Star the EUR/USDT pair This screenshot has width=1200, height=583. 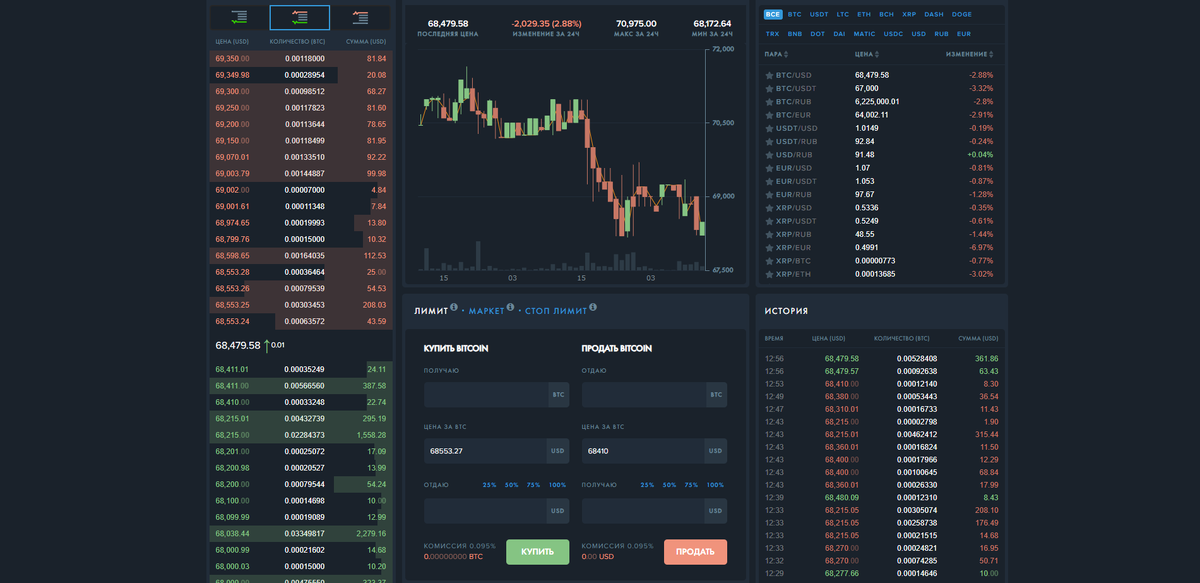pyautogui.click(x=769, y=181)
